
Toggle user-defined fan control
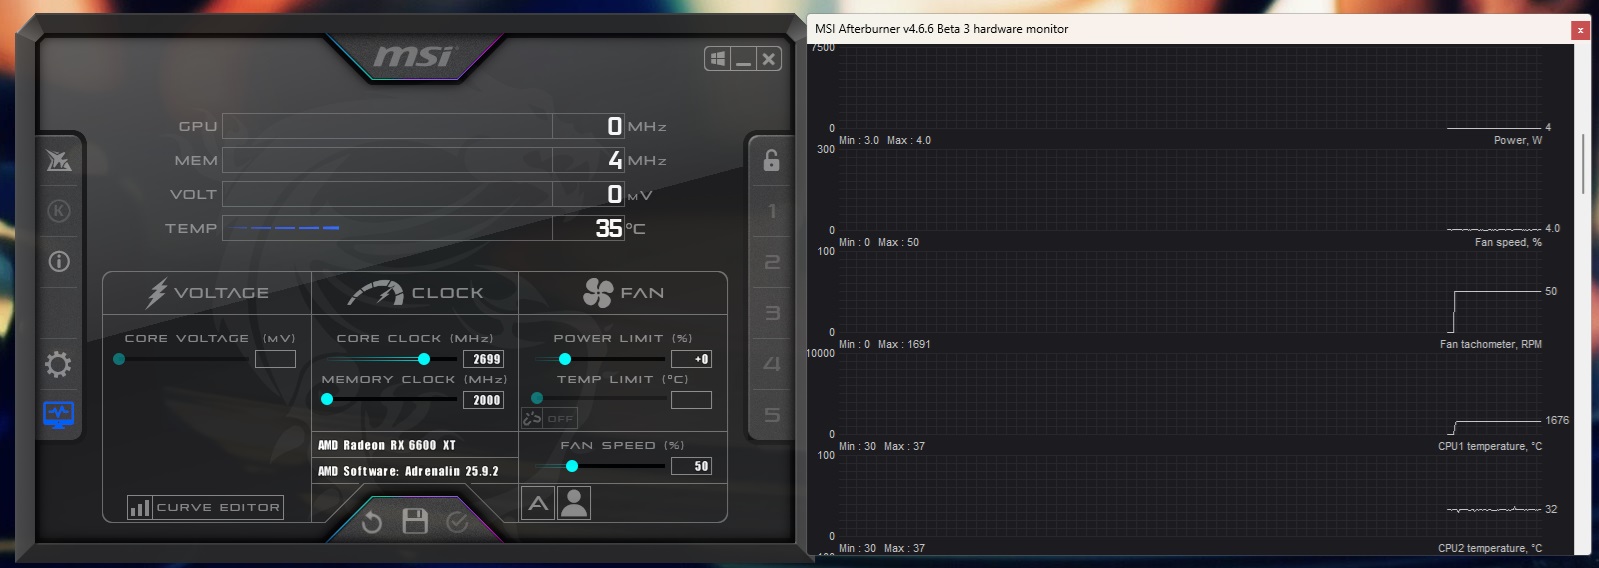click(x=574, y=503)
